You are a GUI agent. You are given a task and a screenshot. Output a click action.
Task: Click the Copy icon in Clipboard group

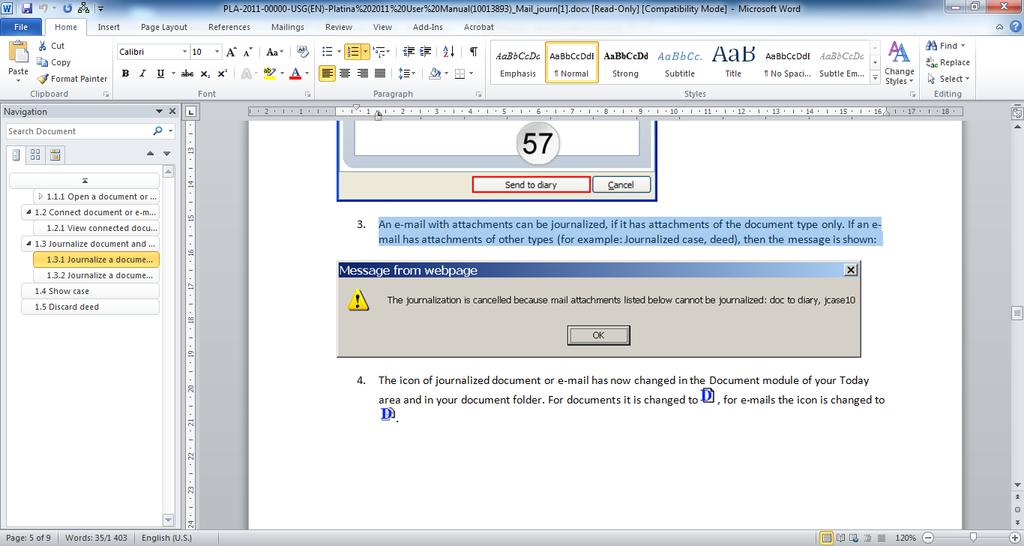(42, 62)
